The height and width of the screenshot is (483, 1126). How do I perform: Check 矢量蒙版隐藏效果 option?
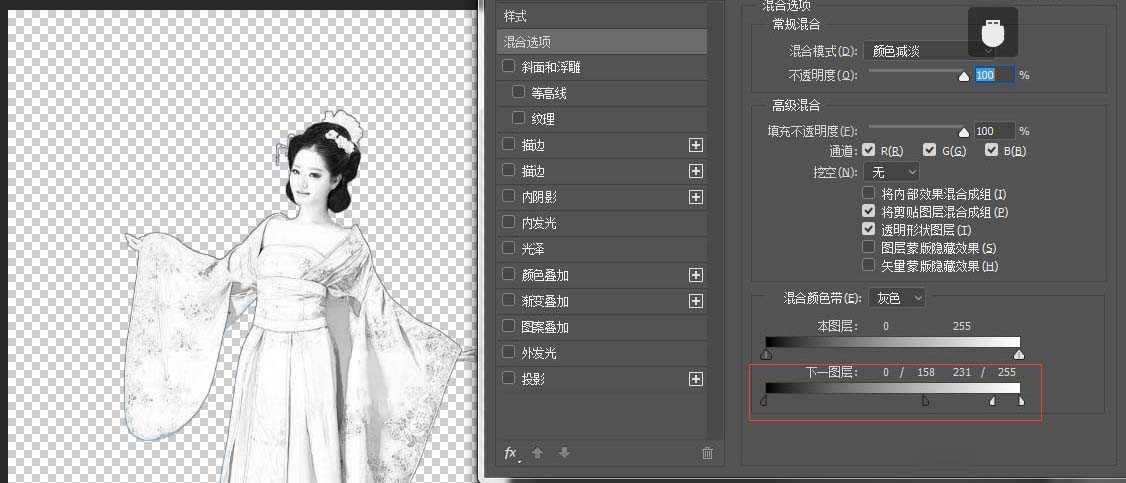coord(869,266)
